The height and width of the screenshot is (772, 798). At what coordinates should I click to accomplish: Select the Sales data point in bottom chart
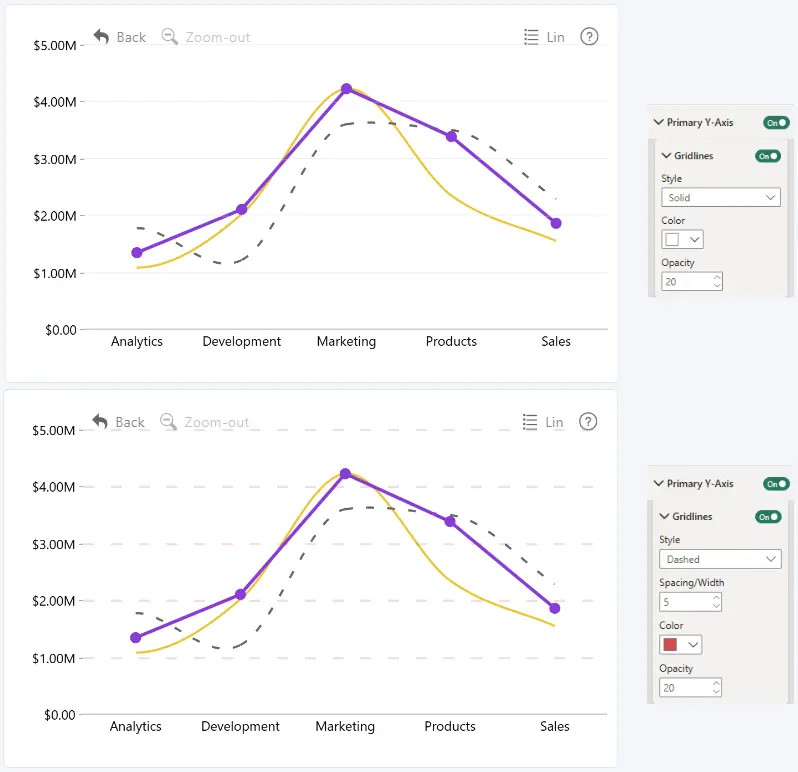555,608
